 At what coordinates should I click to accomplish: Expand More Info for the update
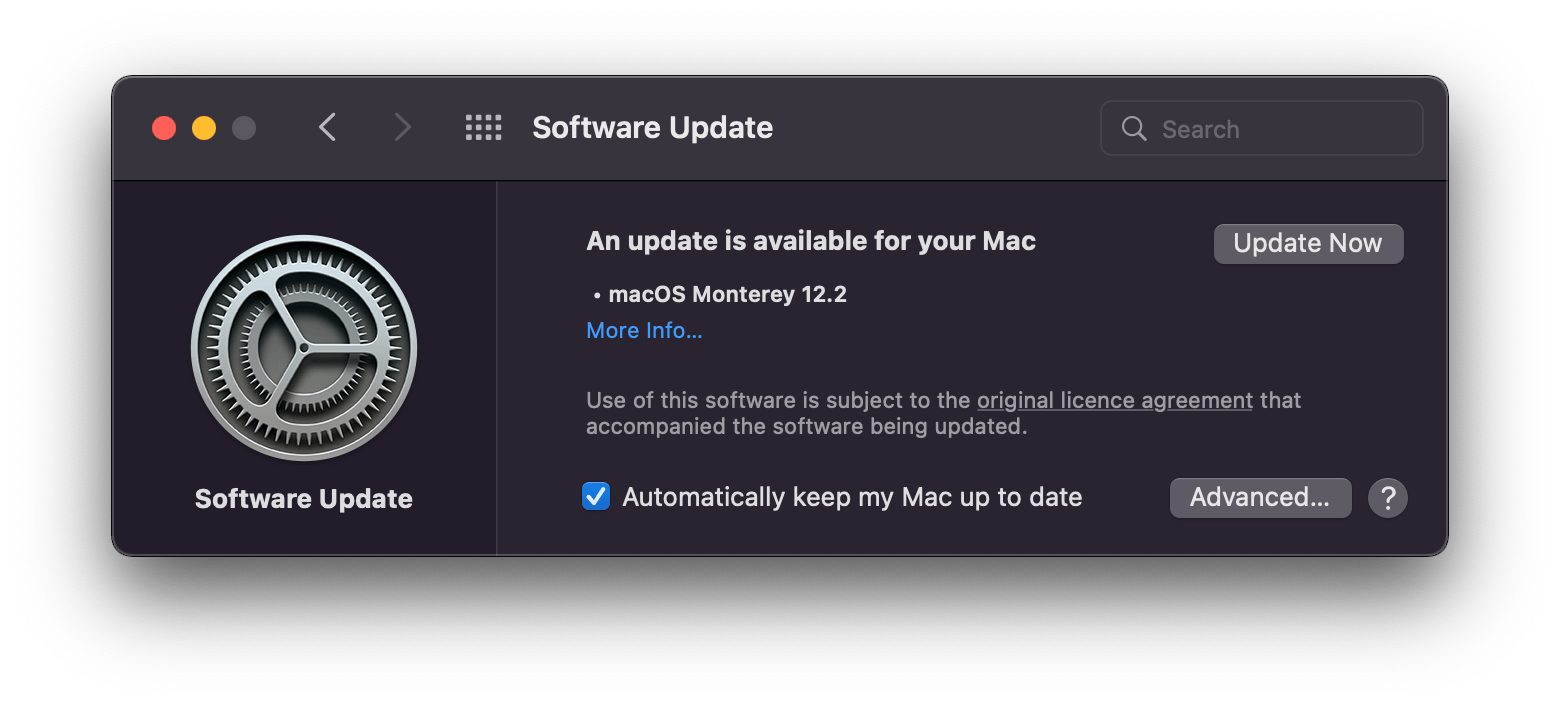644,330
